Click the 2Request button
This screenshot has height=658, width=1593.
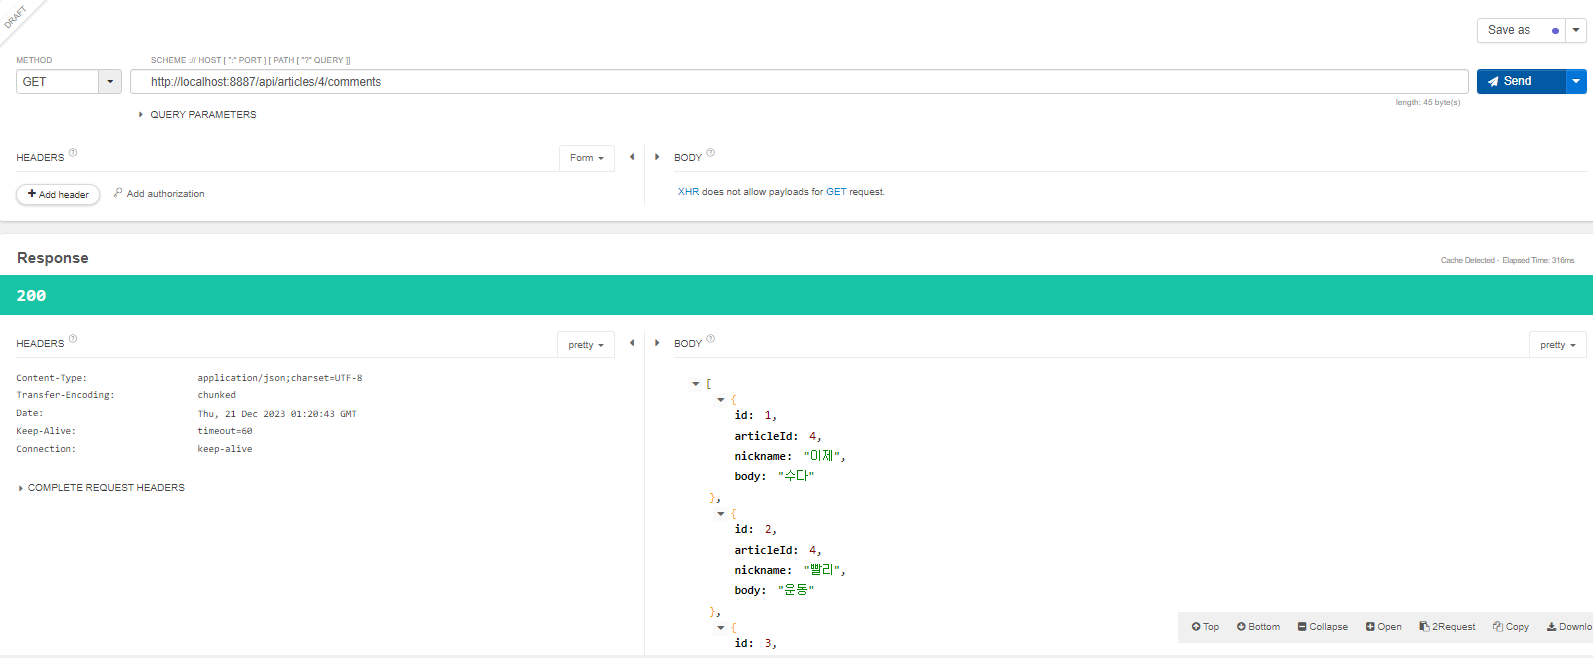click(x=1447, y=627)
